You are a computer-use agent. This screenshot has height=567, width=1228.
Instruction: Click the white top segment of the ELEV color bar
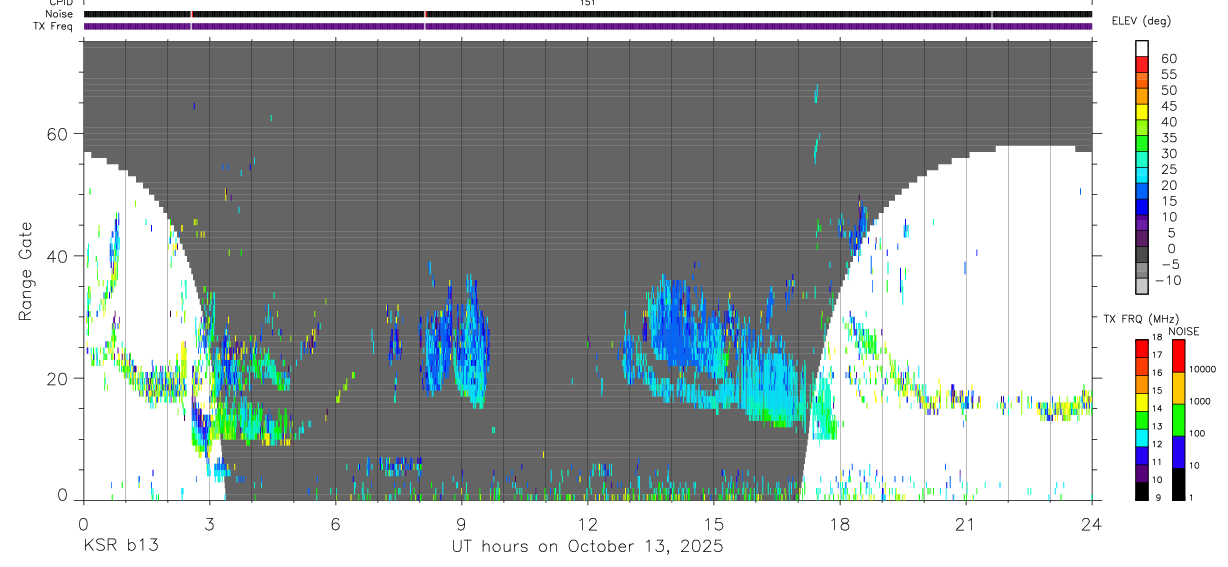pos(1142,50)
